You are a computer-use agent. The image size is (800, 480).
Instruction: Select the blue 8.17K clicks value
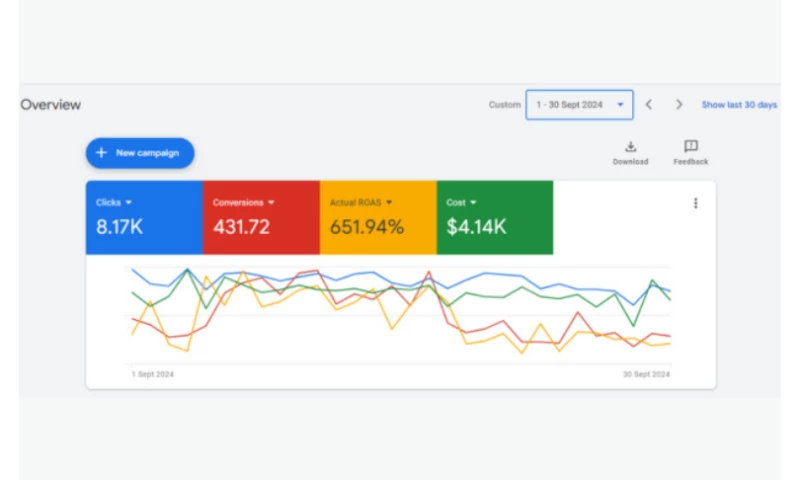coord(120,227)
